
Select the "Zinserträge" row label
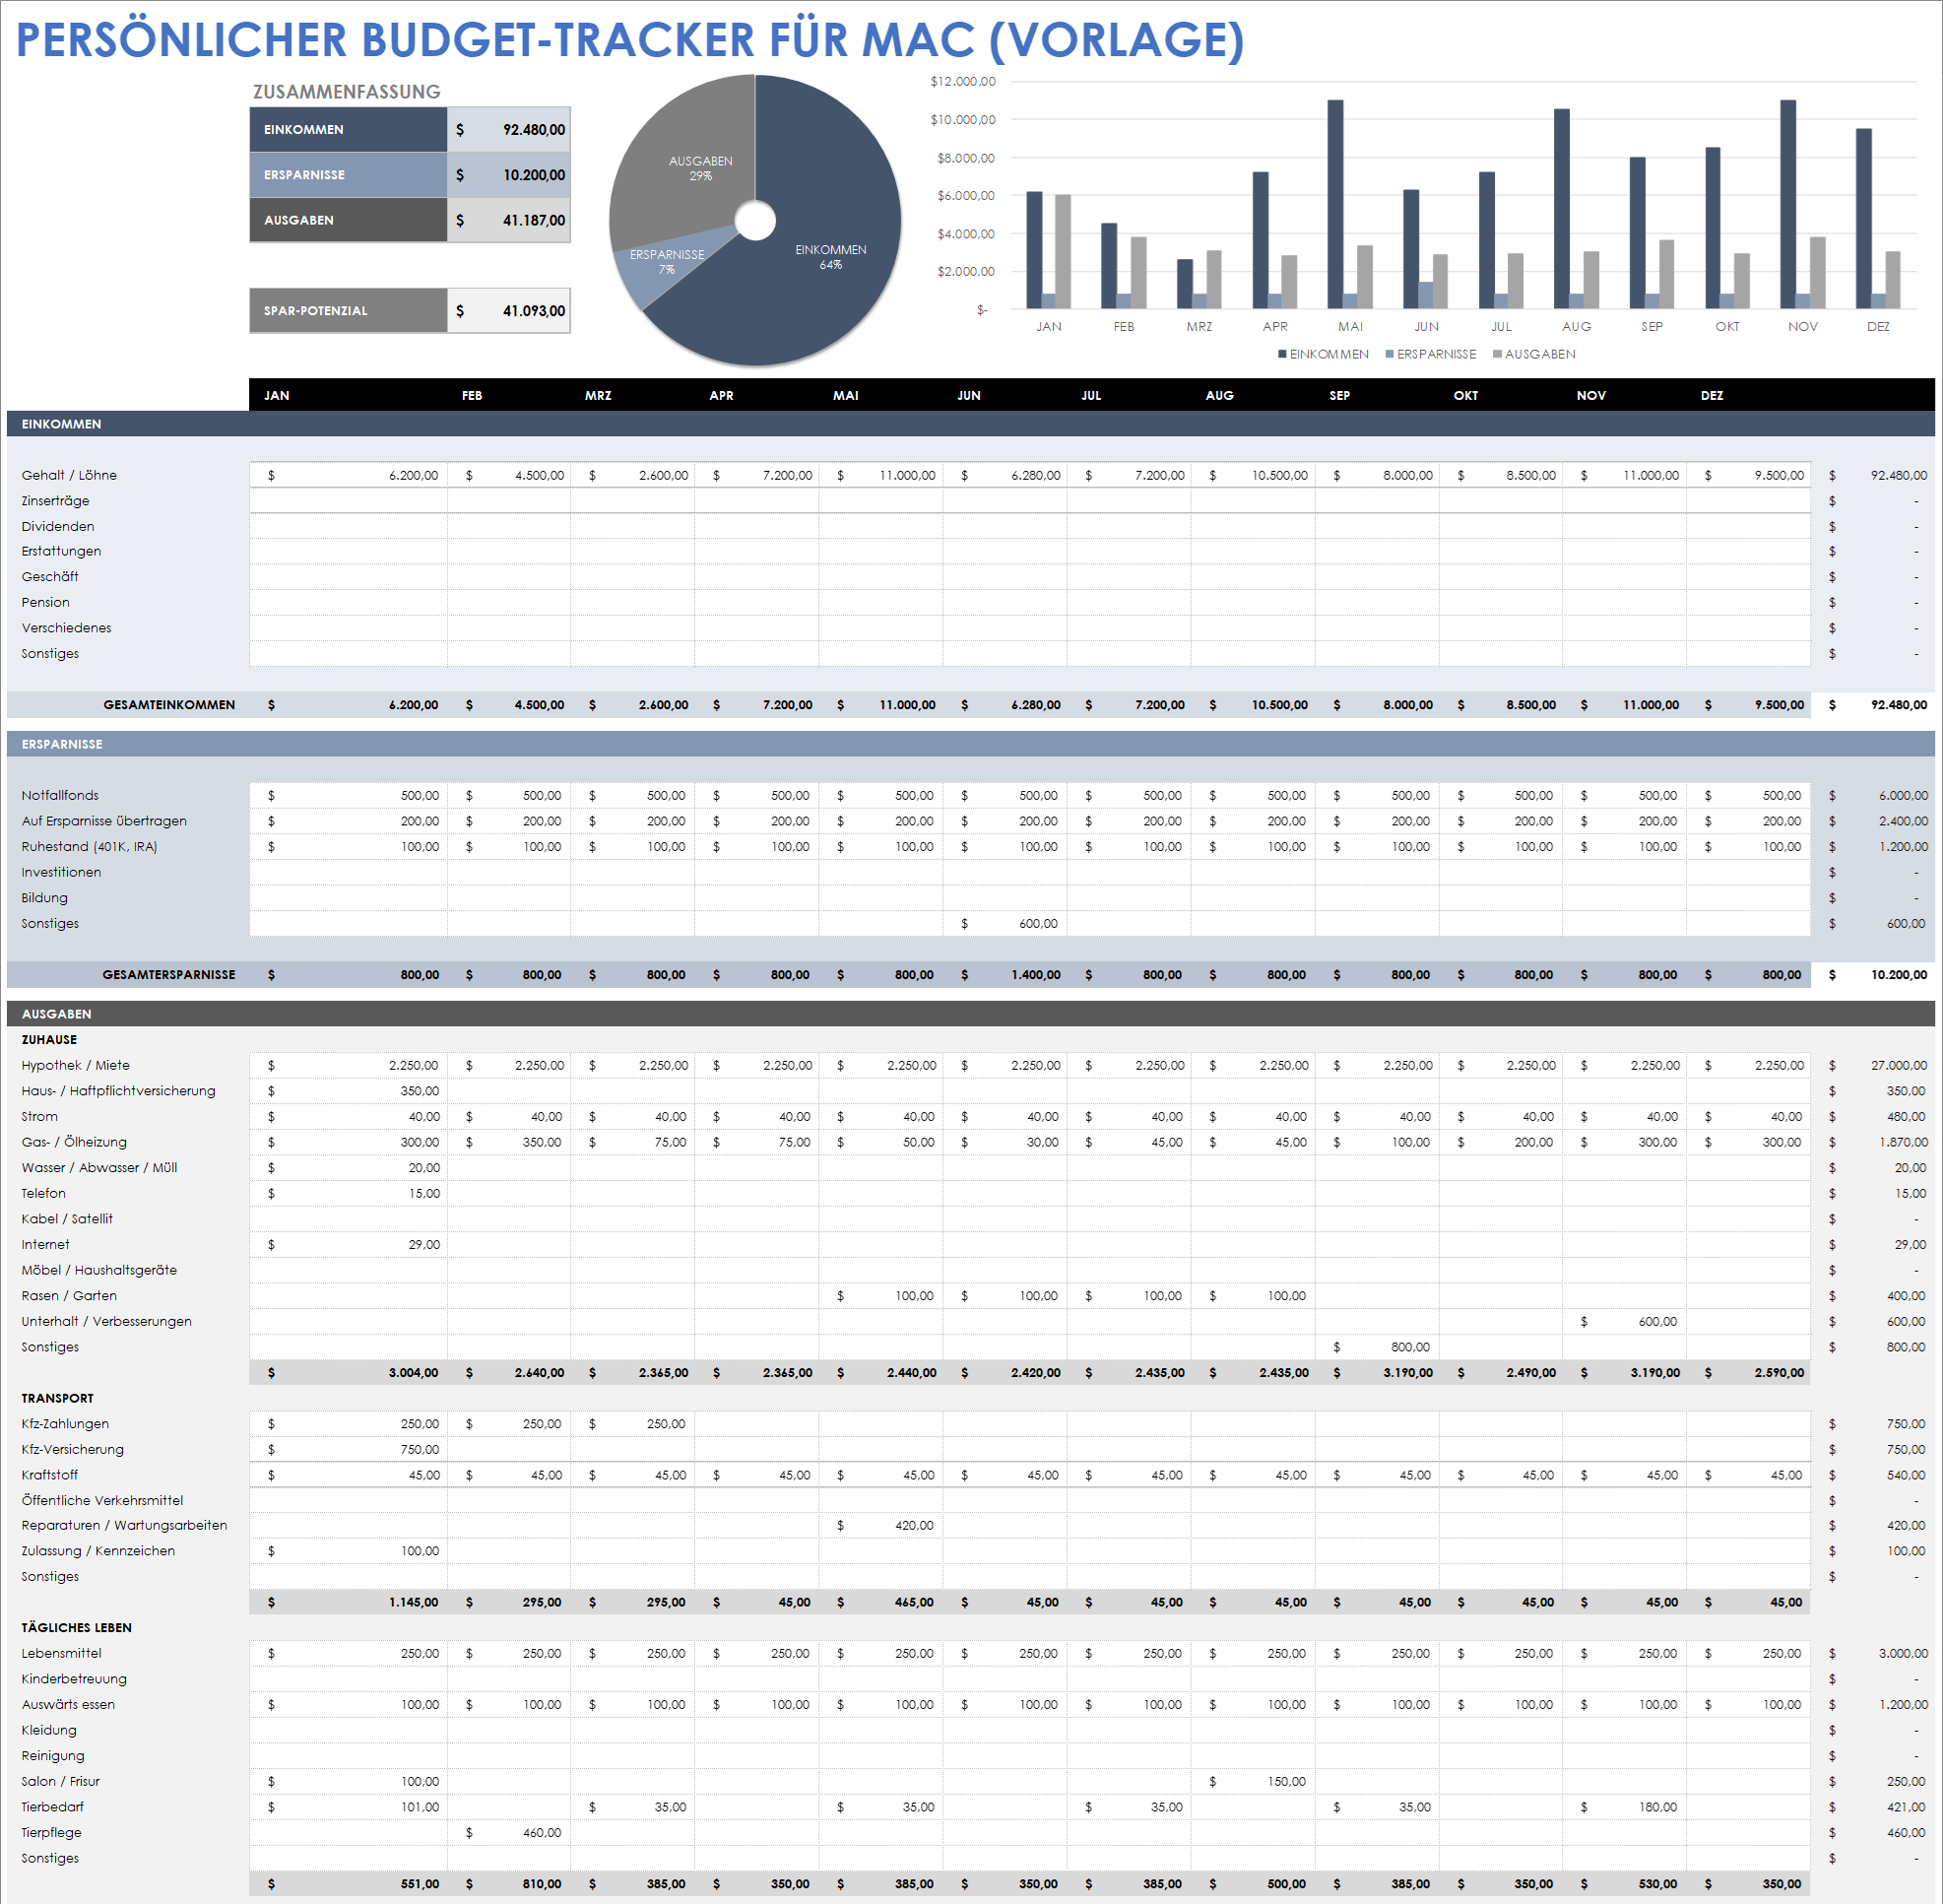pos(55,501)
